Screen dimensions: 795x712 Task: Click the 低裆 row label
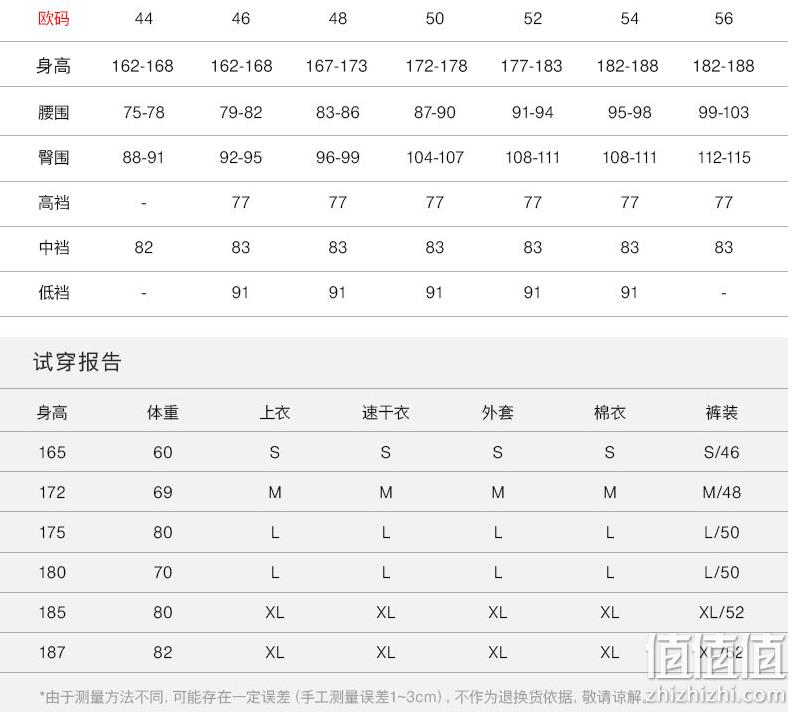coord(53,293)
